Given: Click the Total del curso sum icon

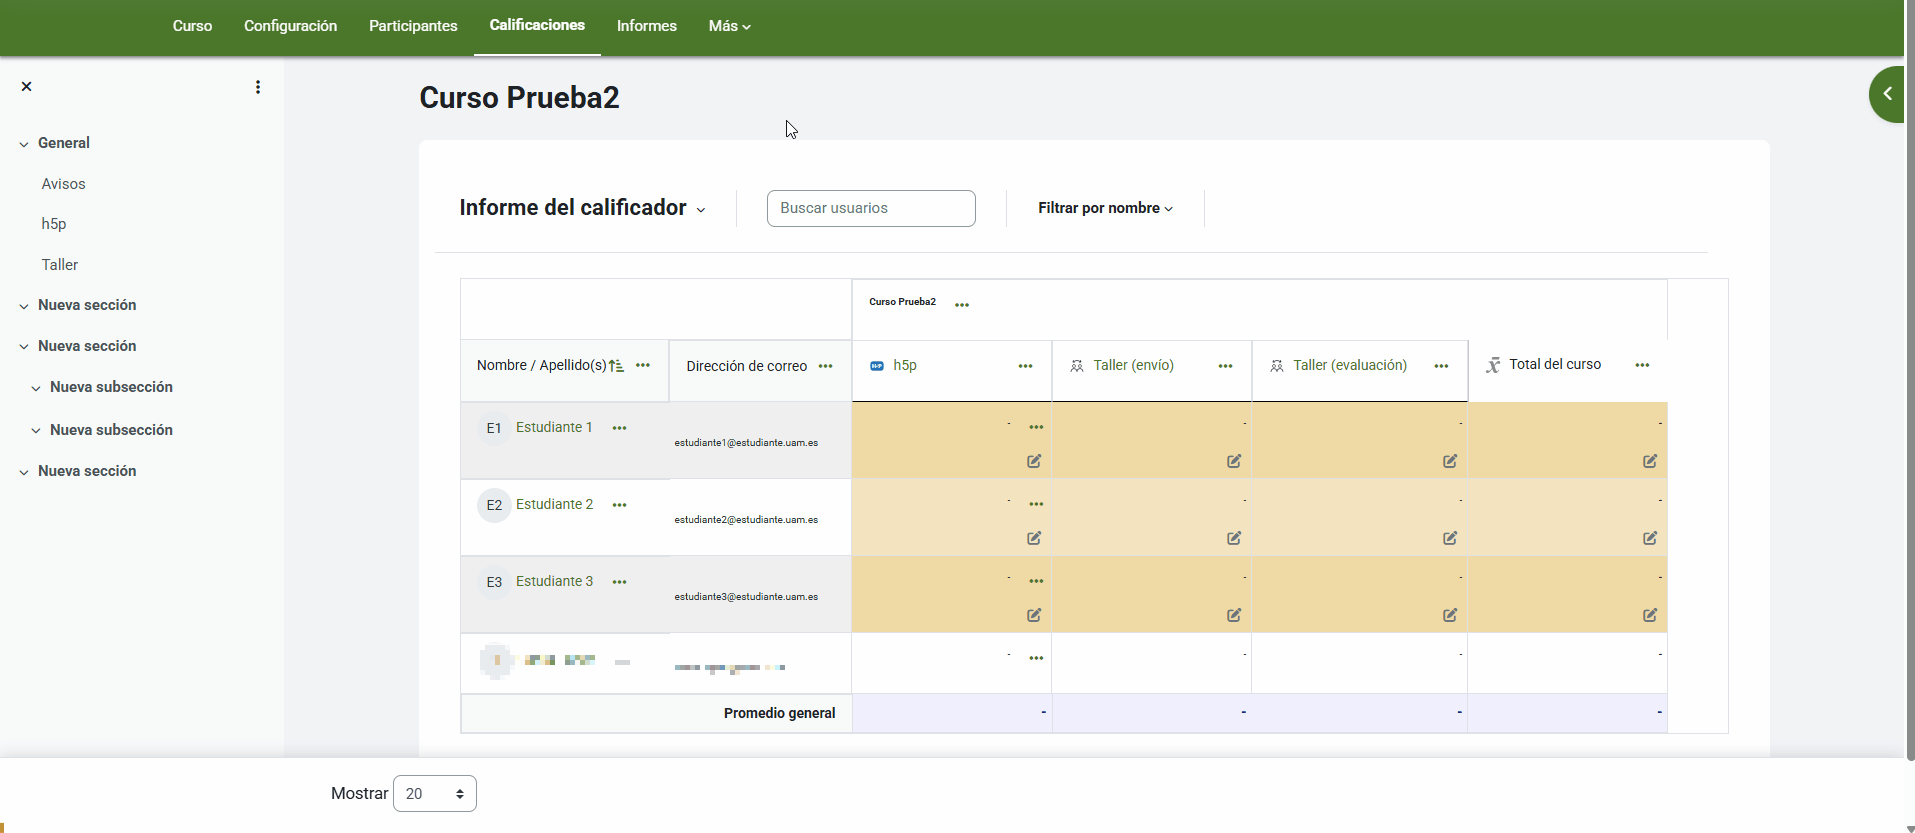Looking at the screenshot, I should [x=1493, y=365].
